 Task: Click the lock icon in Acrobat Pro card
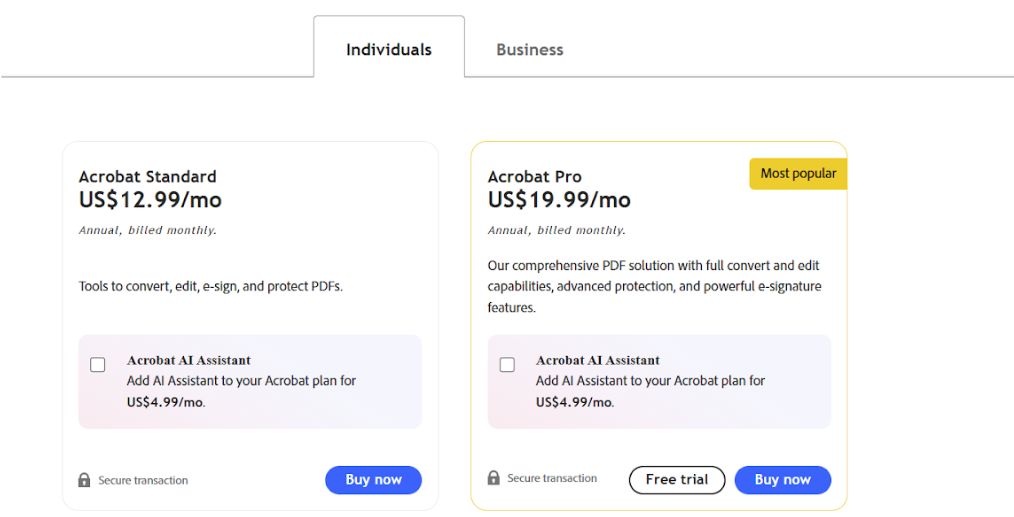494,478
